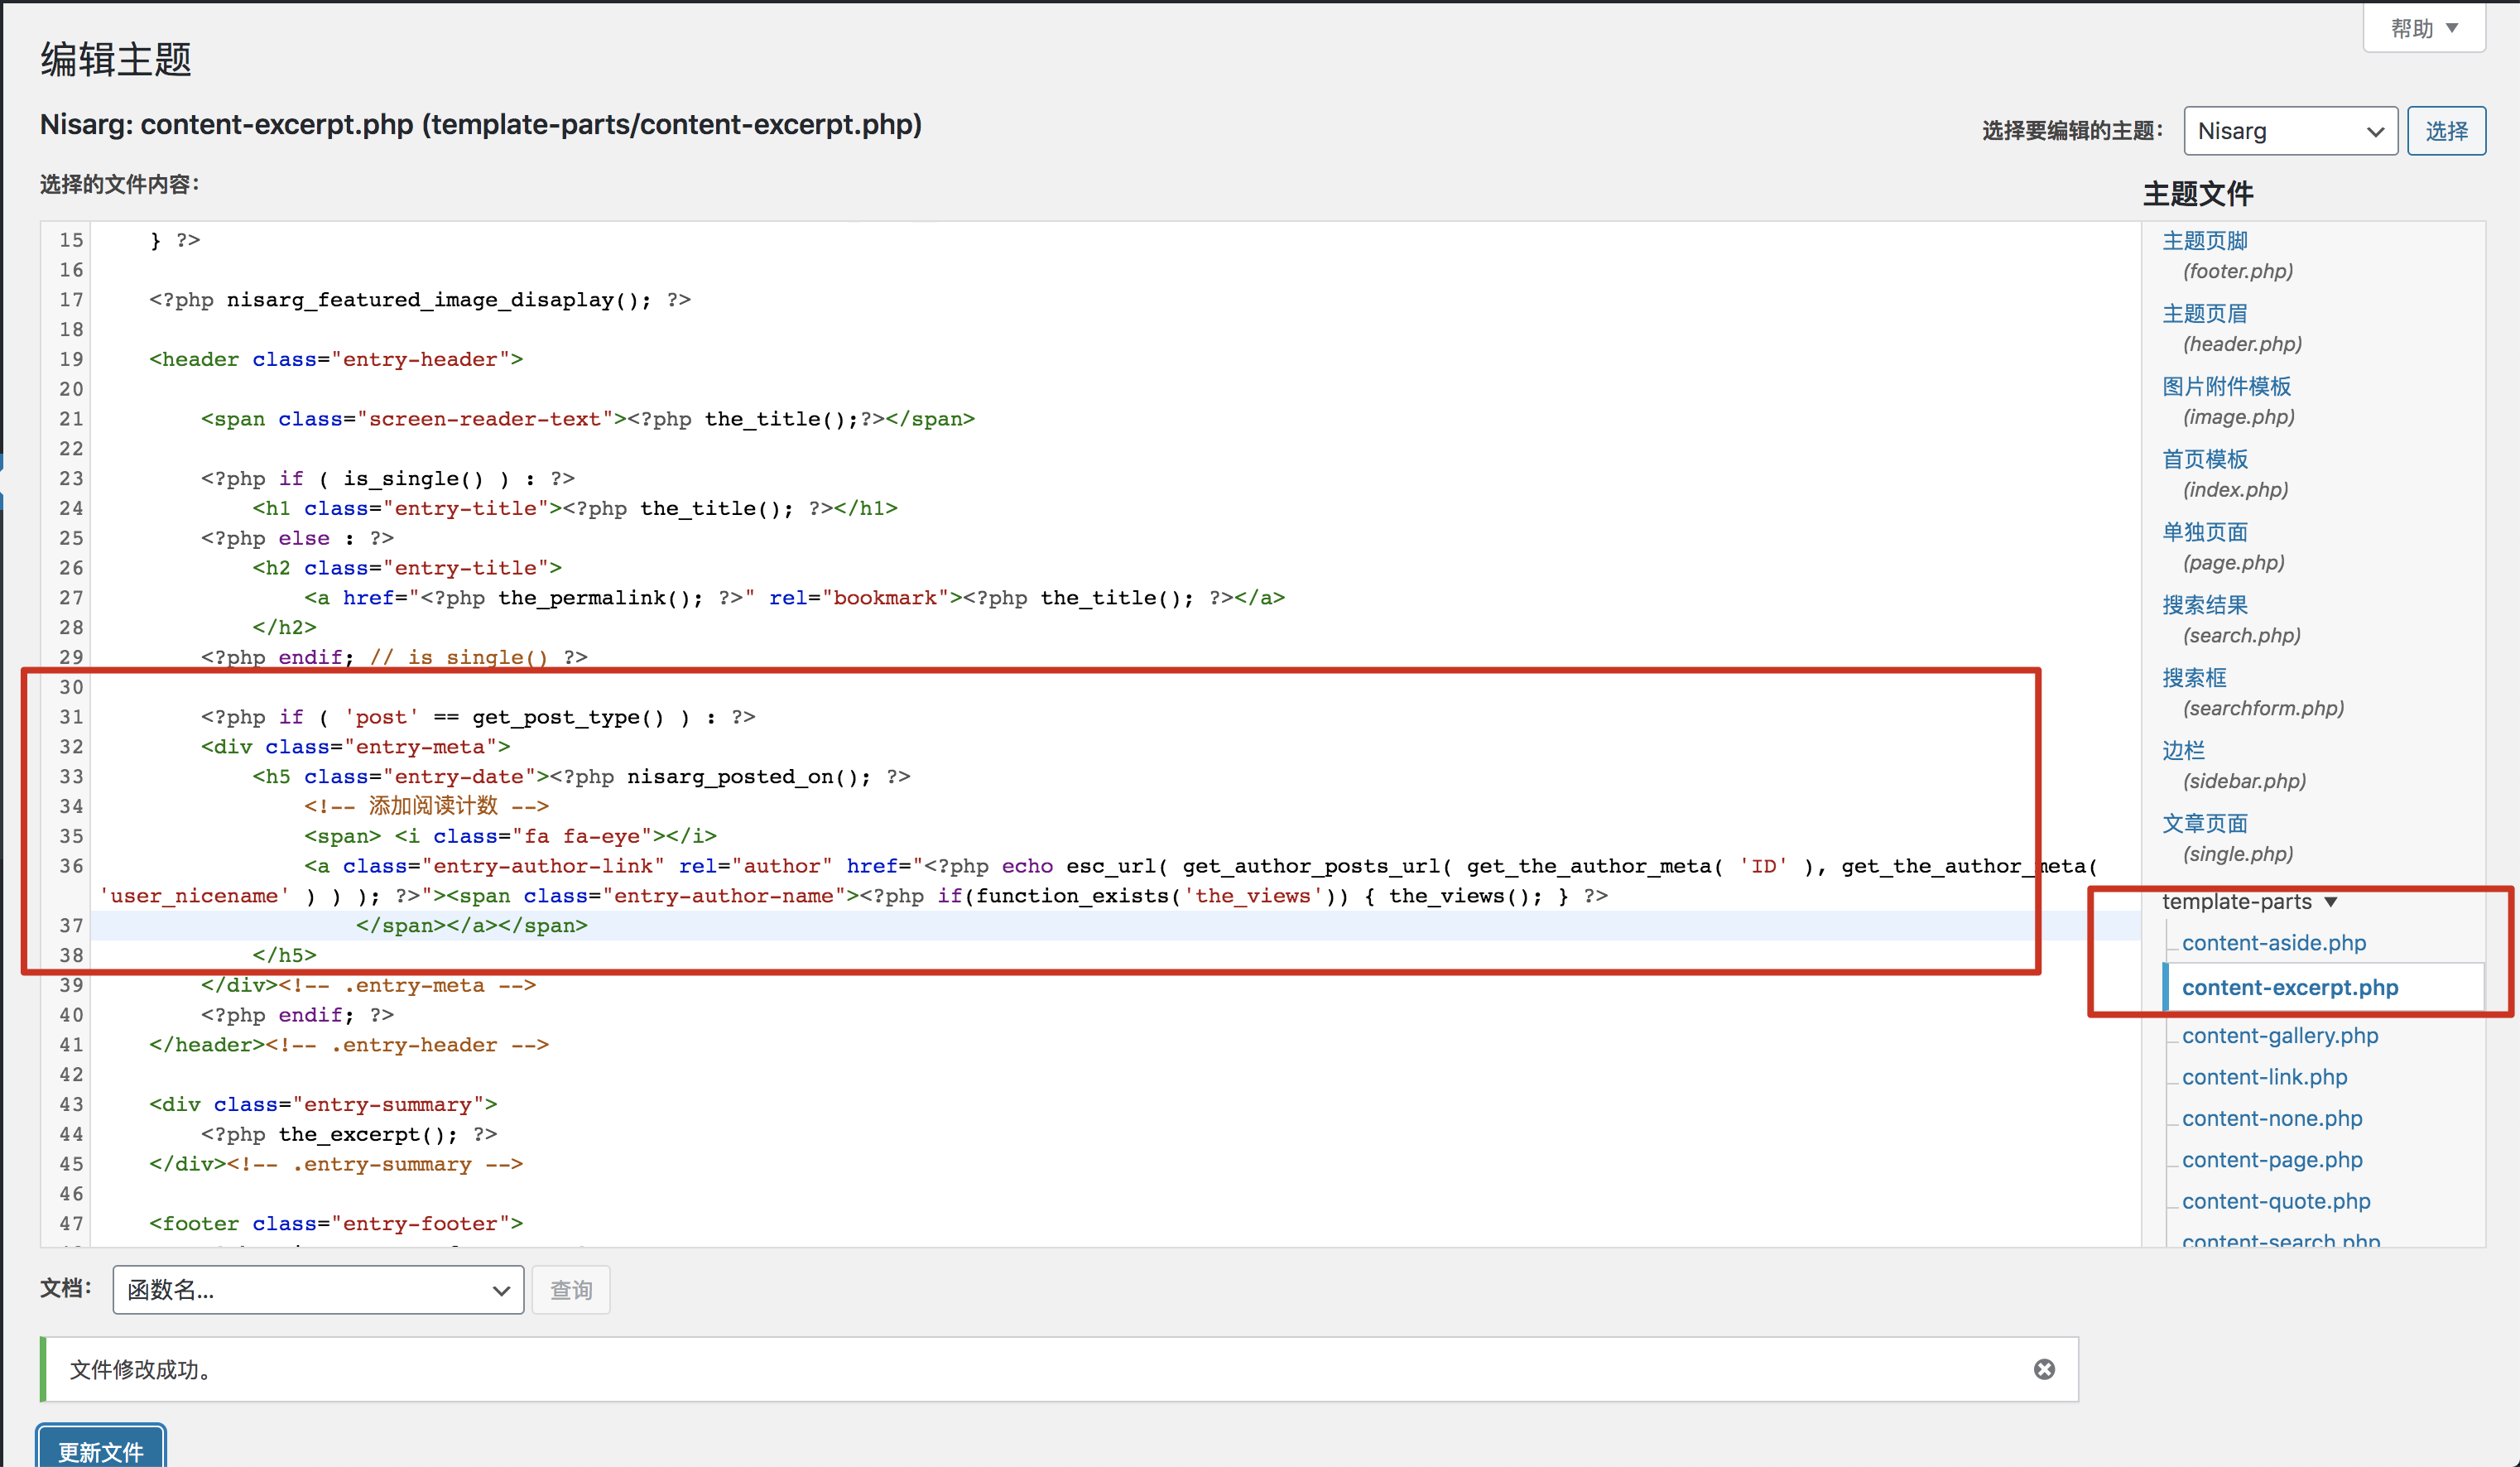Click the footer class entry-footer line
Screen dimensions: 2520x1467
(336, 1224)
